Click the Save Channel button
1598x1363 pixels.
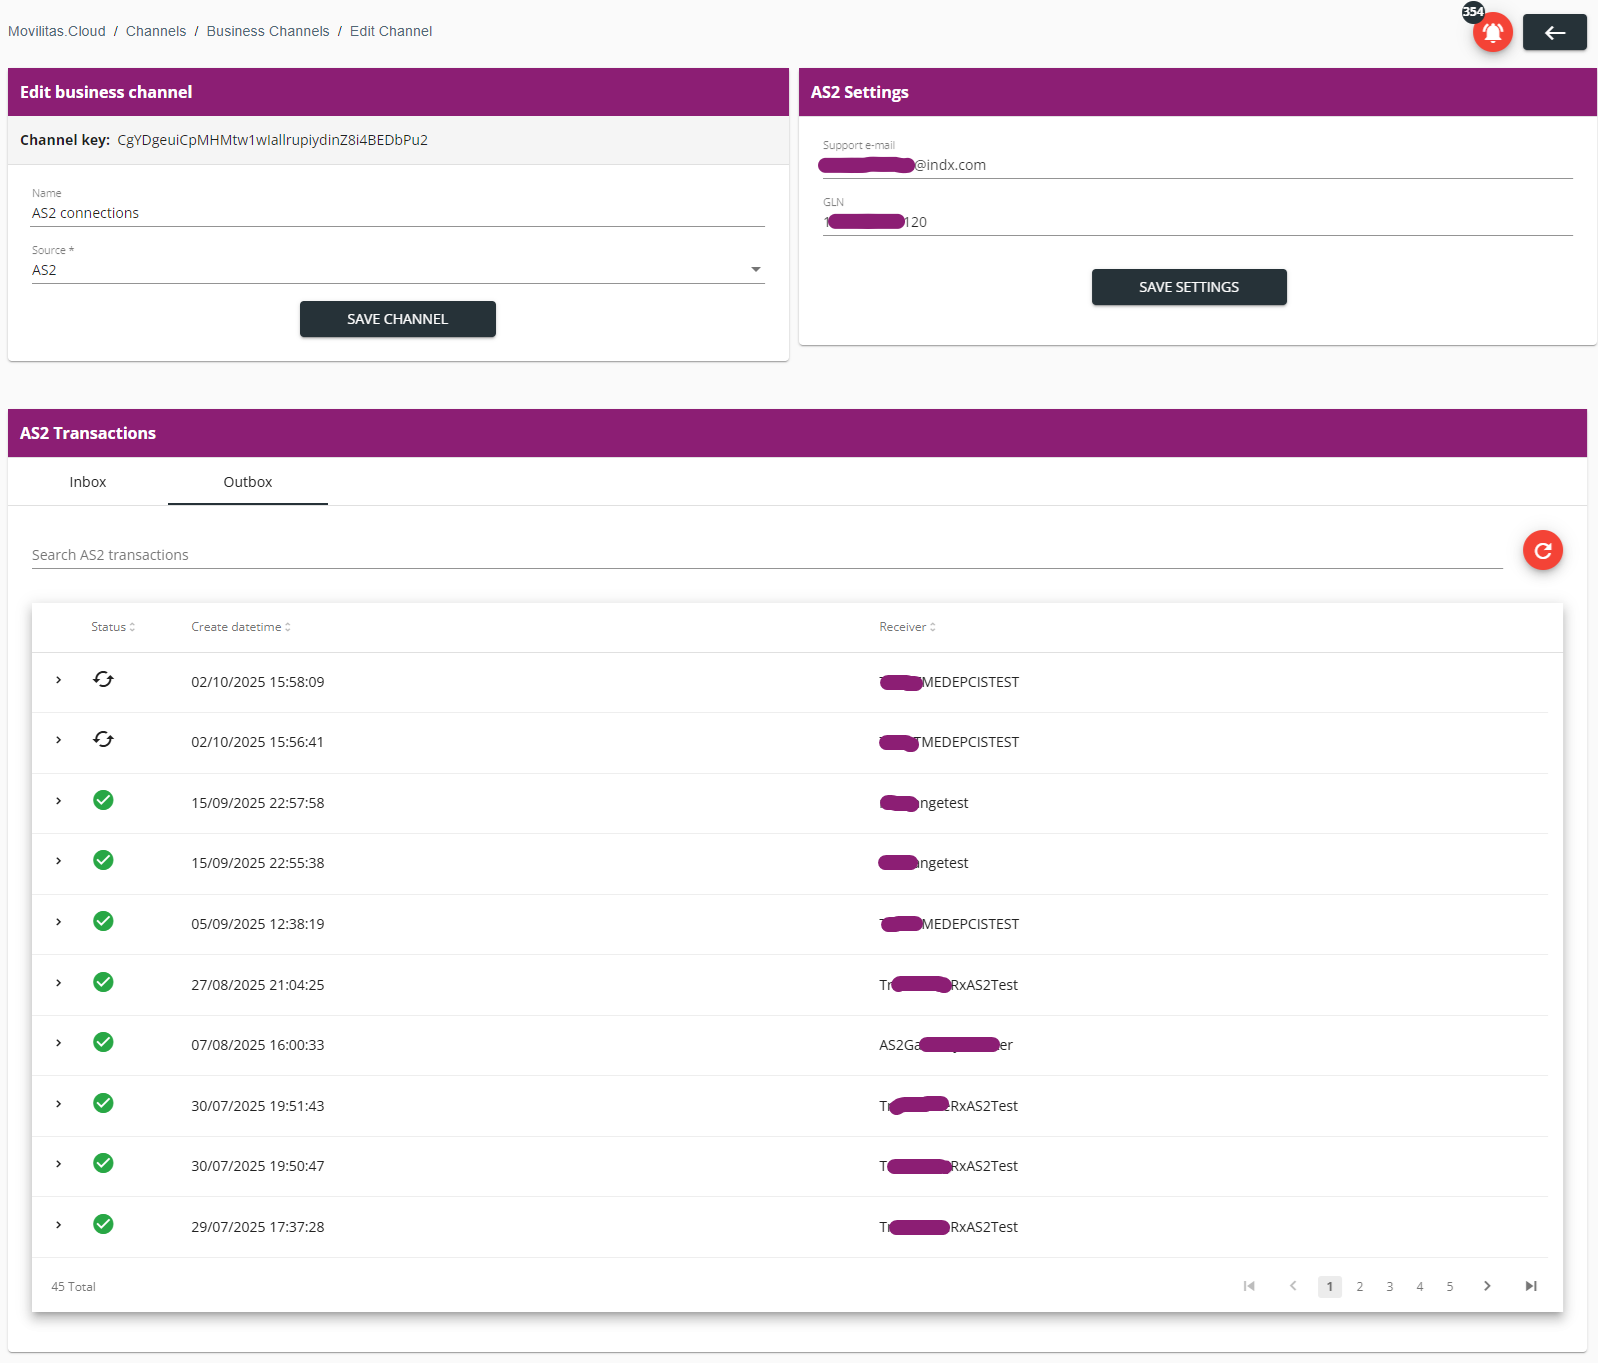pos(398,319)
